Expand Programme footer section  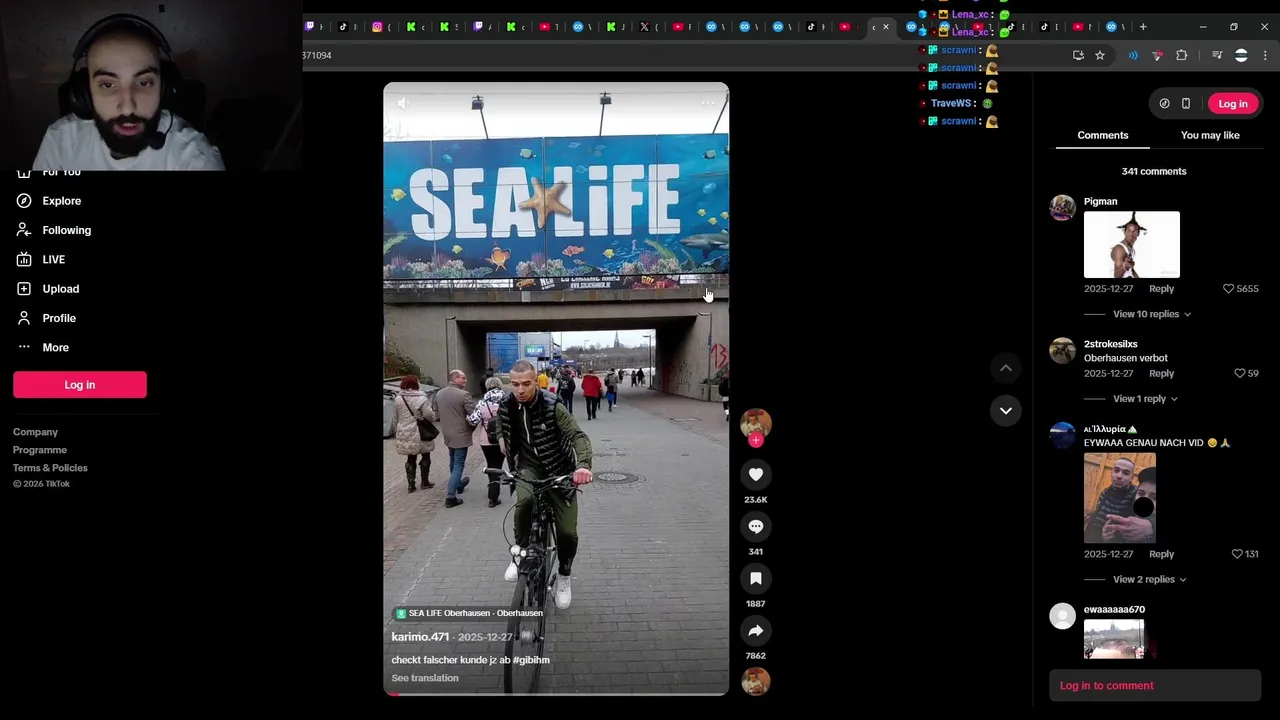point(40,450)
